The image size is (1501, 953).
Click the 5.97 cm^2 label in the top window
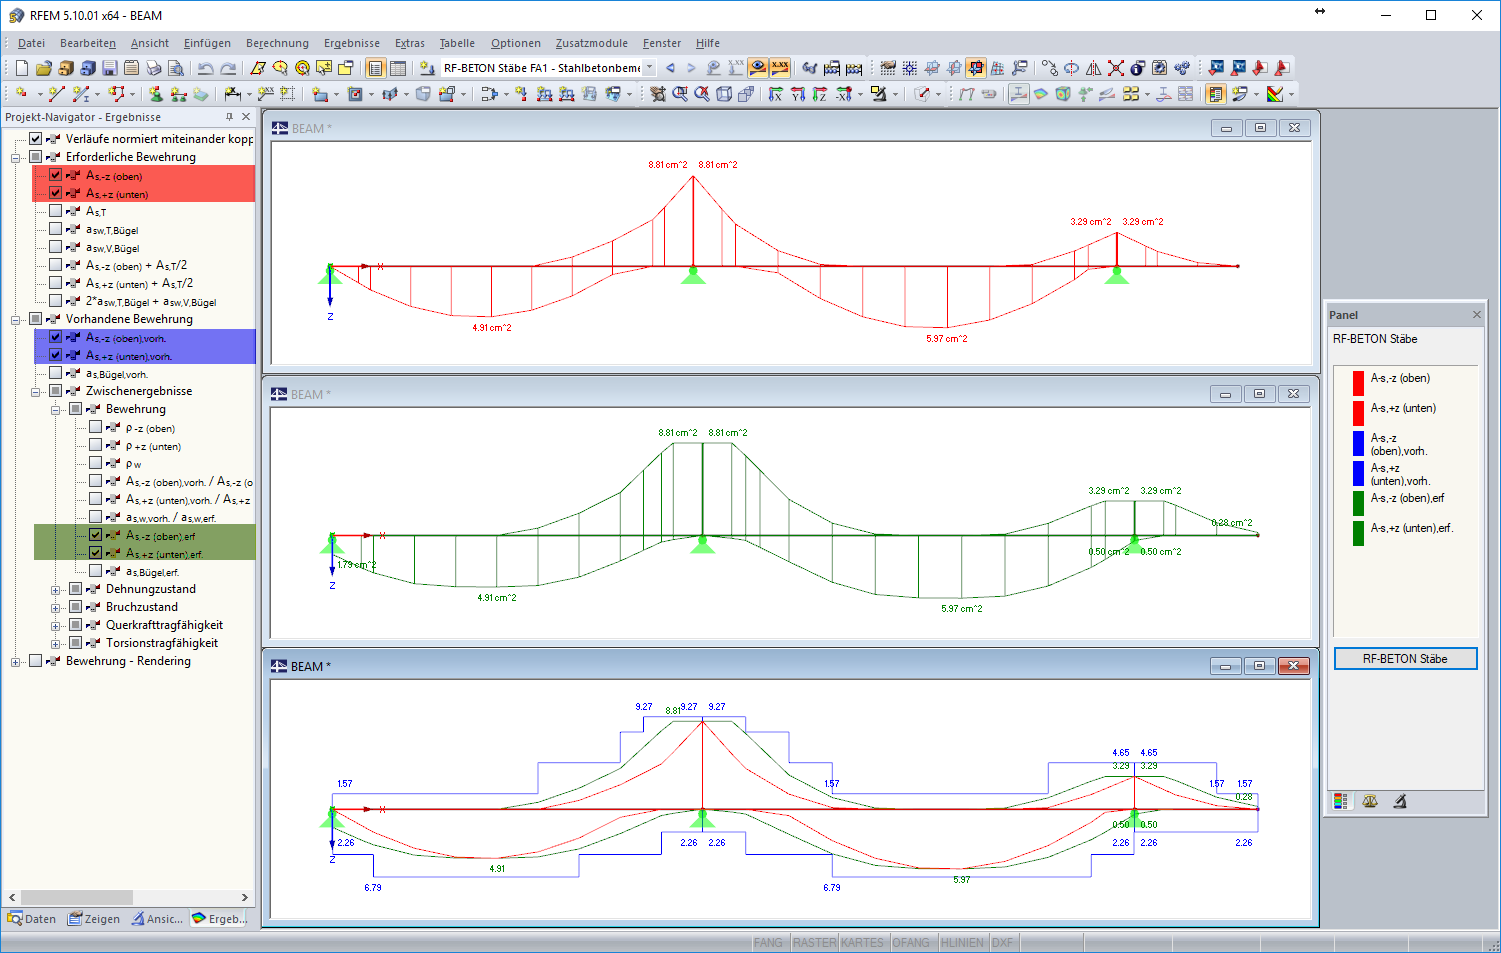pos(947,339)
